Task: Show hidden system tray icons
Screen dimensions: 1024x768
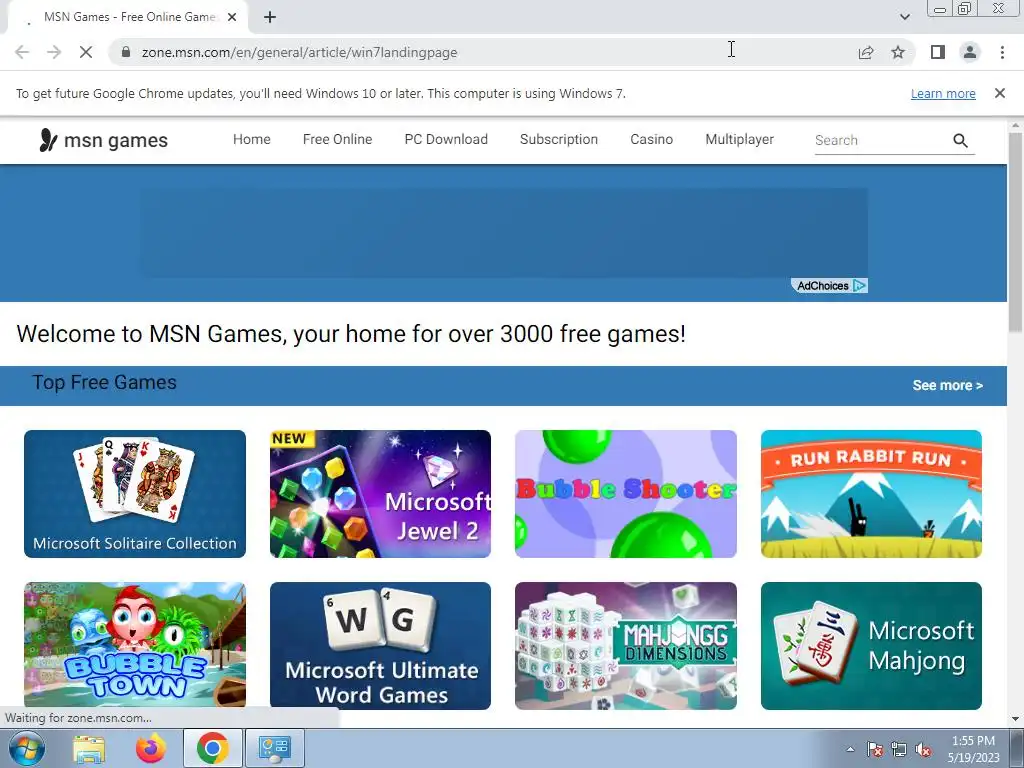Action: tap(850, 749)
